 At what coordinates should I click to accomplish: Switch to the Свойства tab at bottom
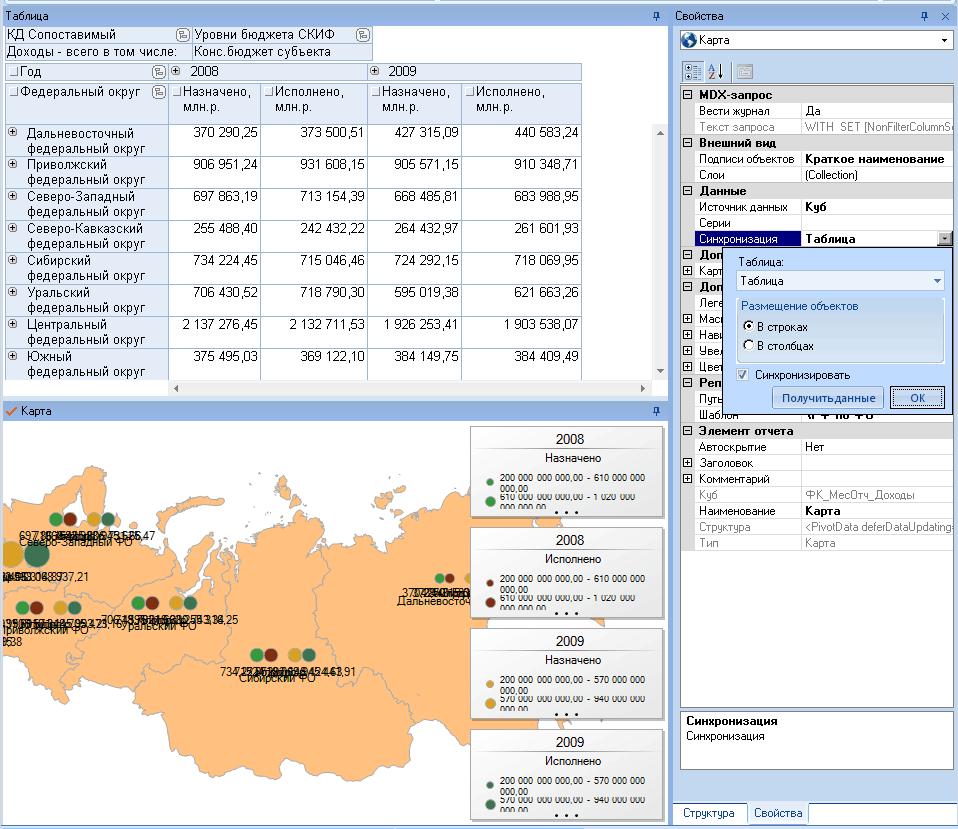tap(778, 813)
